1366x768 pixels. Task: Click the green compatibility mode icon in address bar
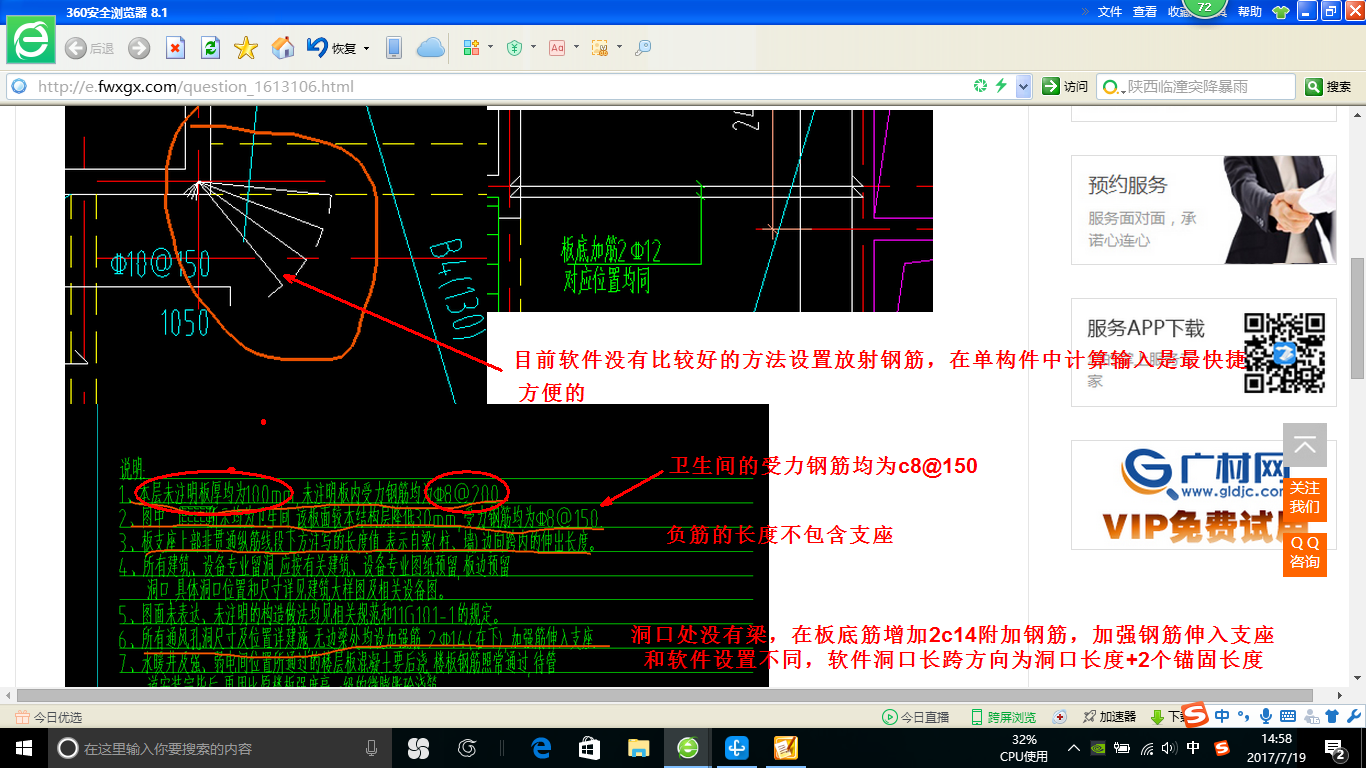coord(981,87)
